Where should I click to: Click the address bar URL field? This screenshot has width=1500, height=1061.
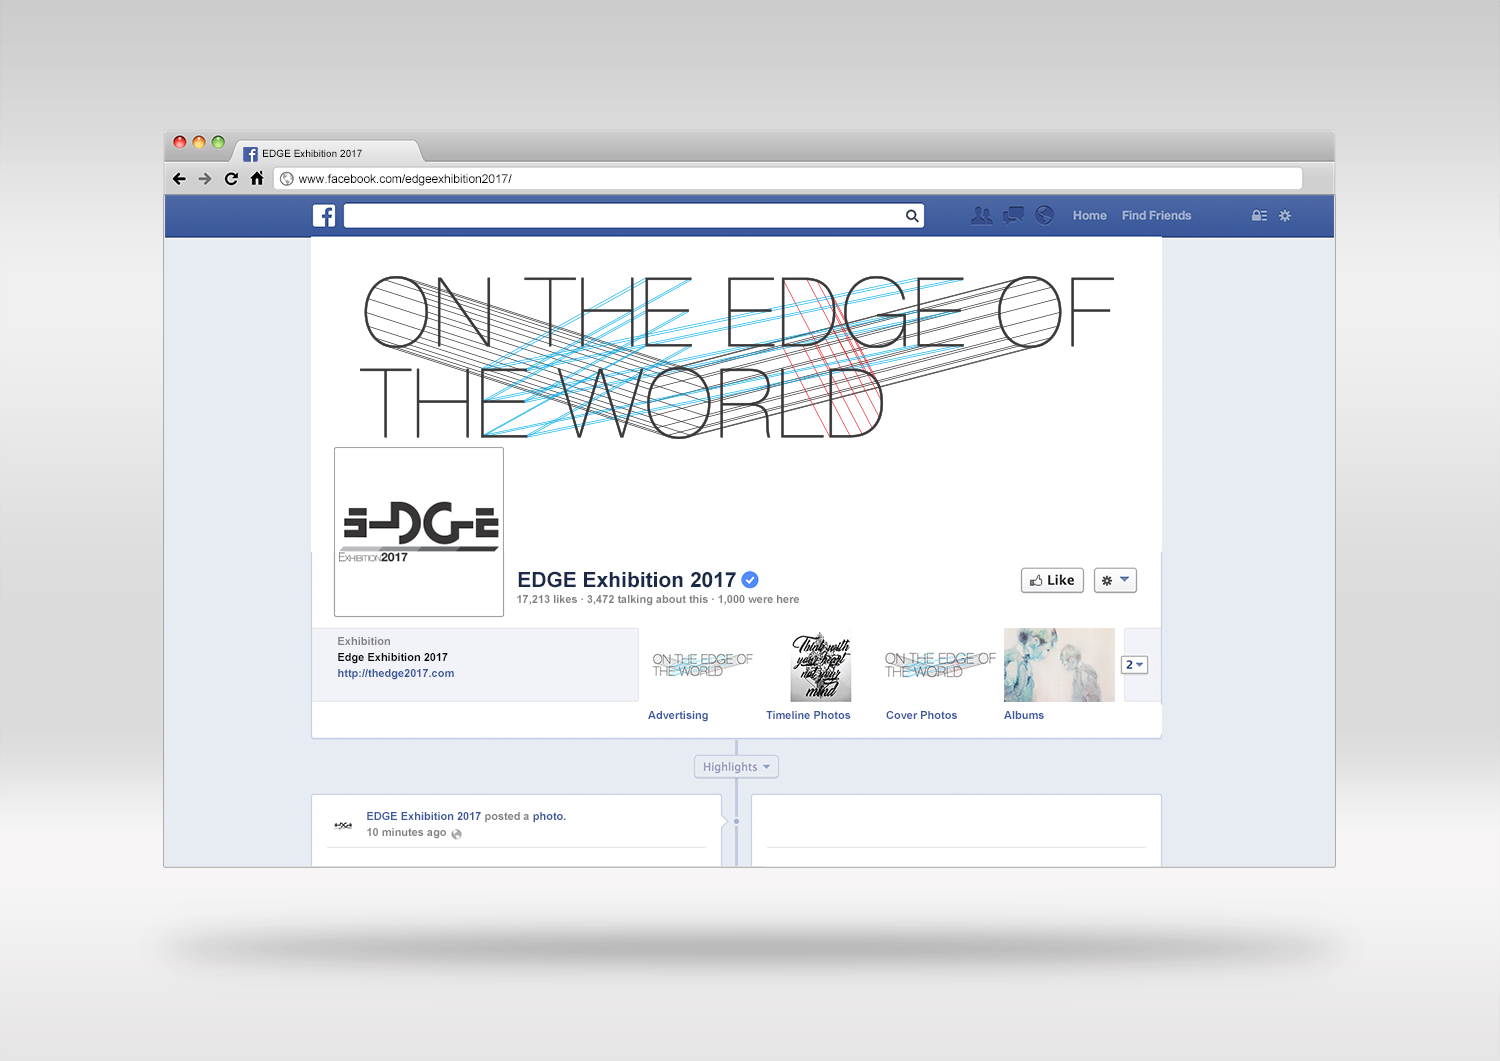[x=788, y=179]
